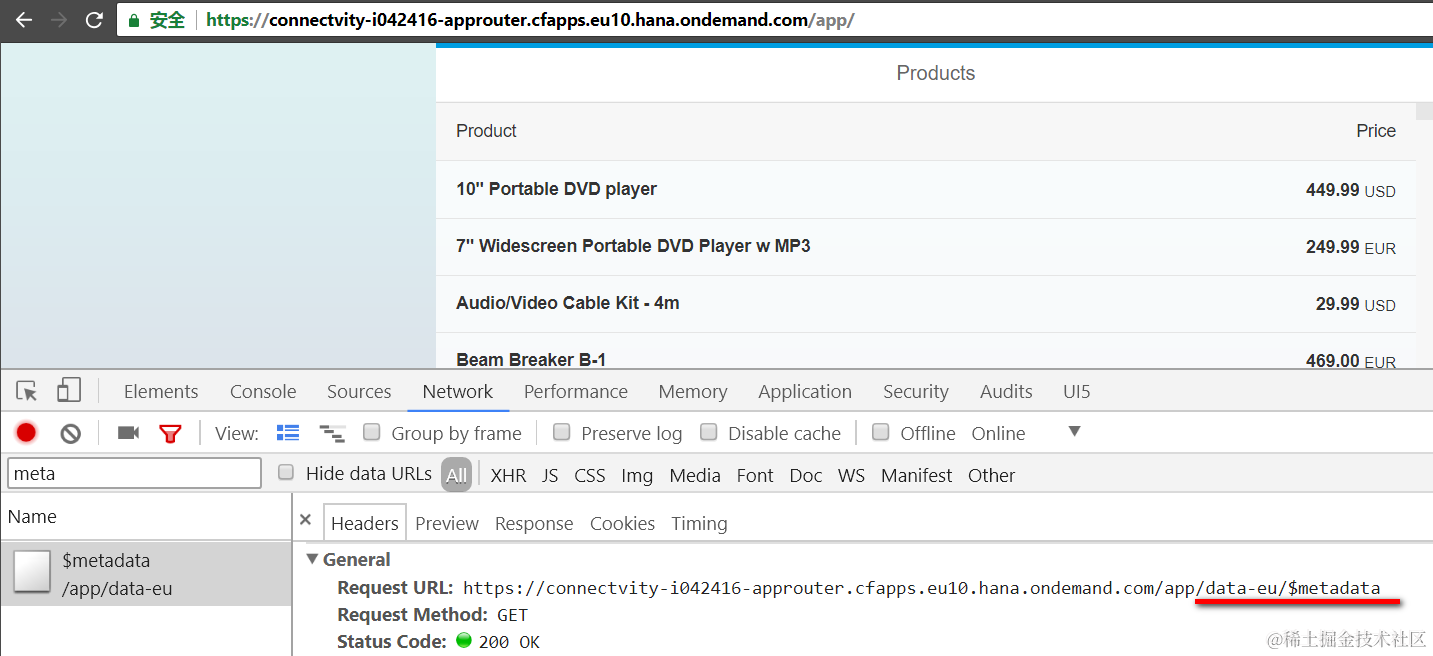This screenshot has height=656, width=1433.
Task: Filter requests by CSS
Action: [x=590, y=475]
